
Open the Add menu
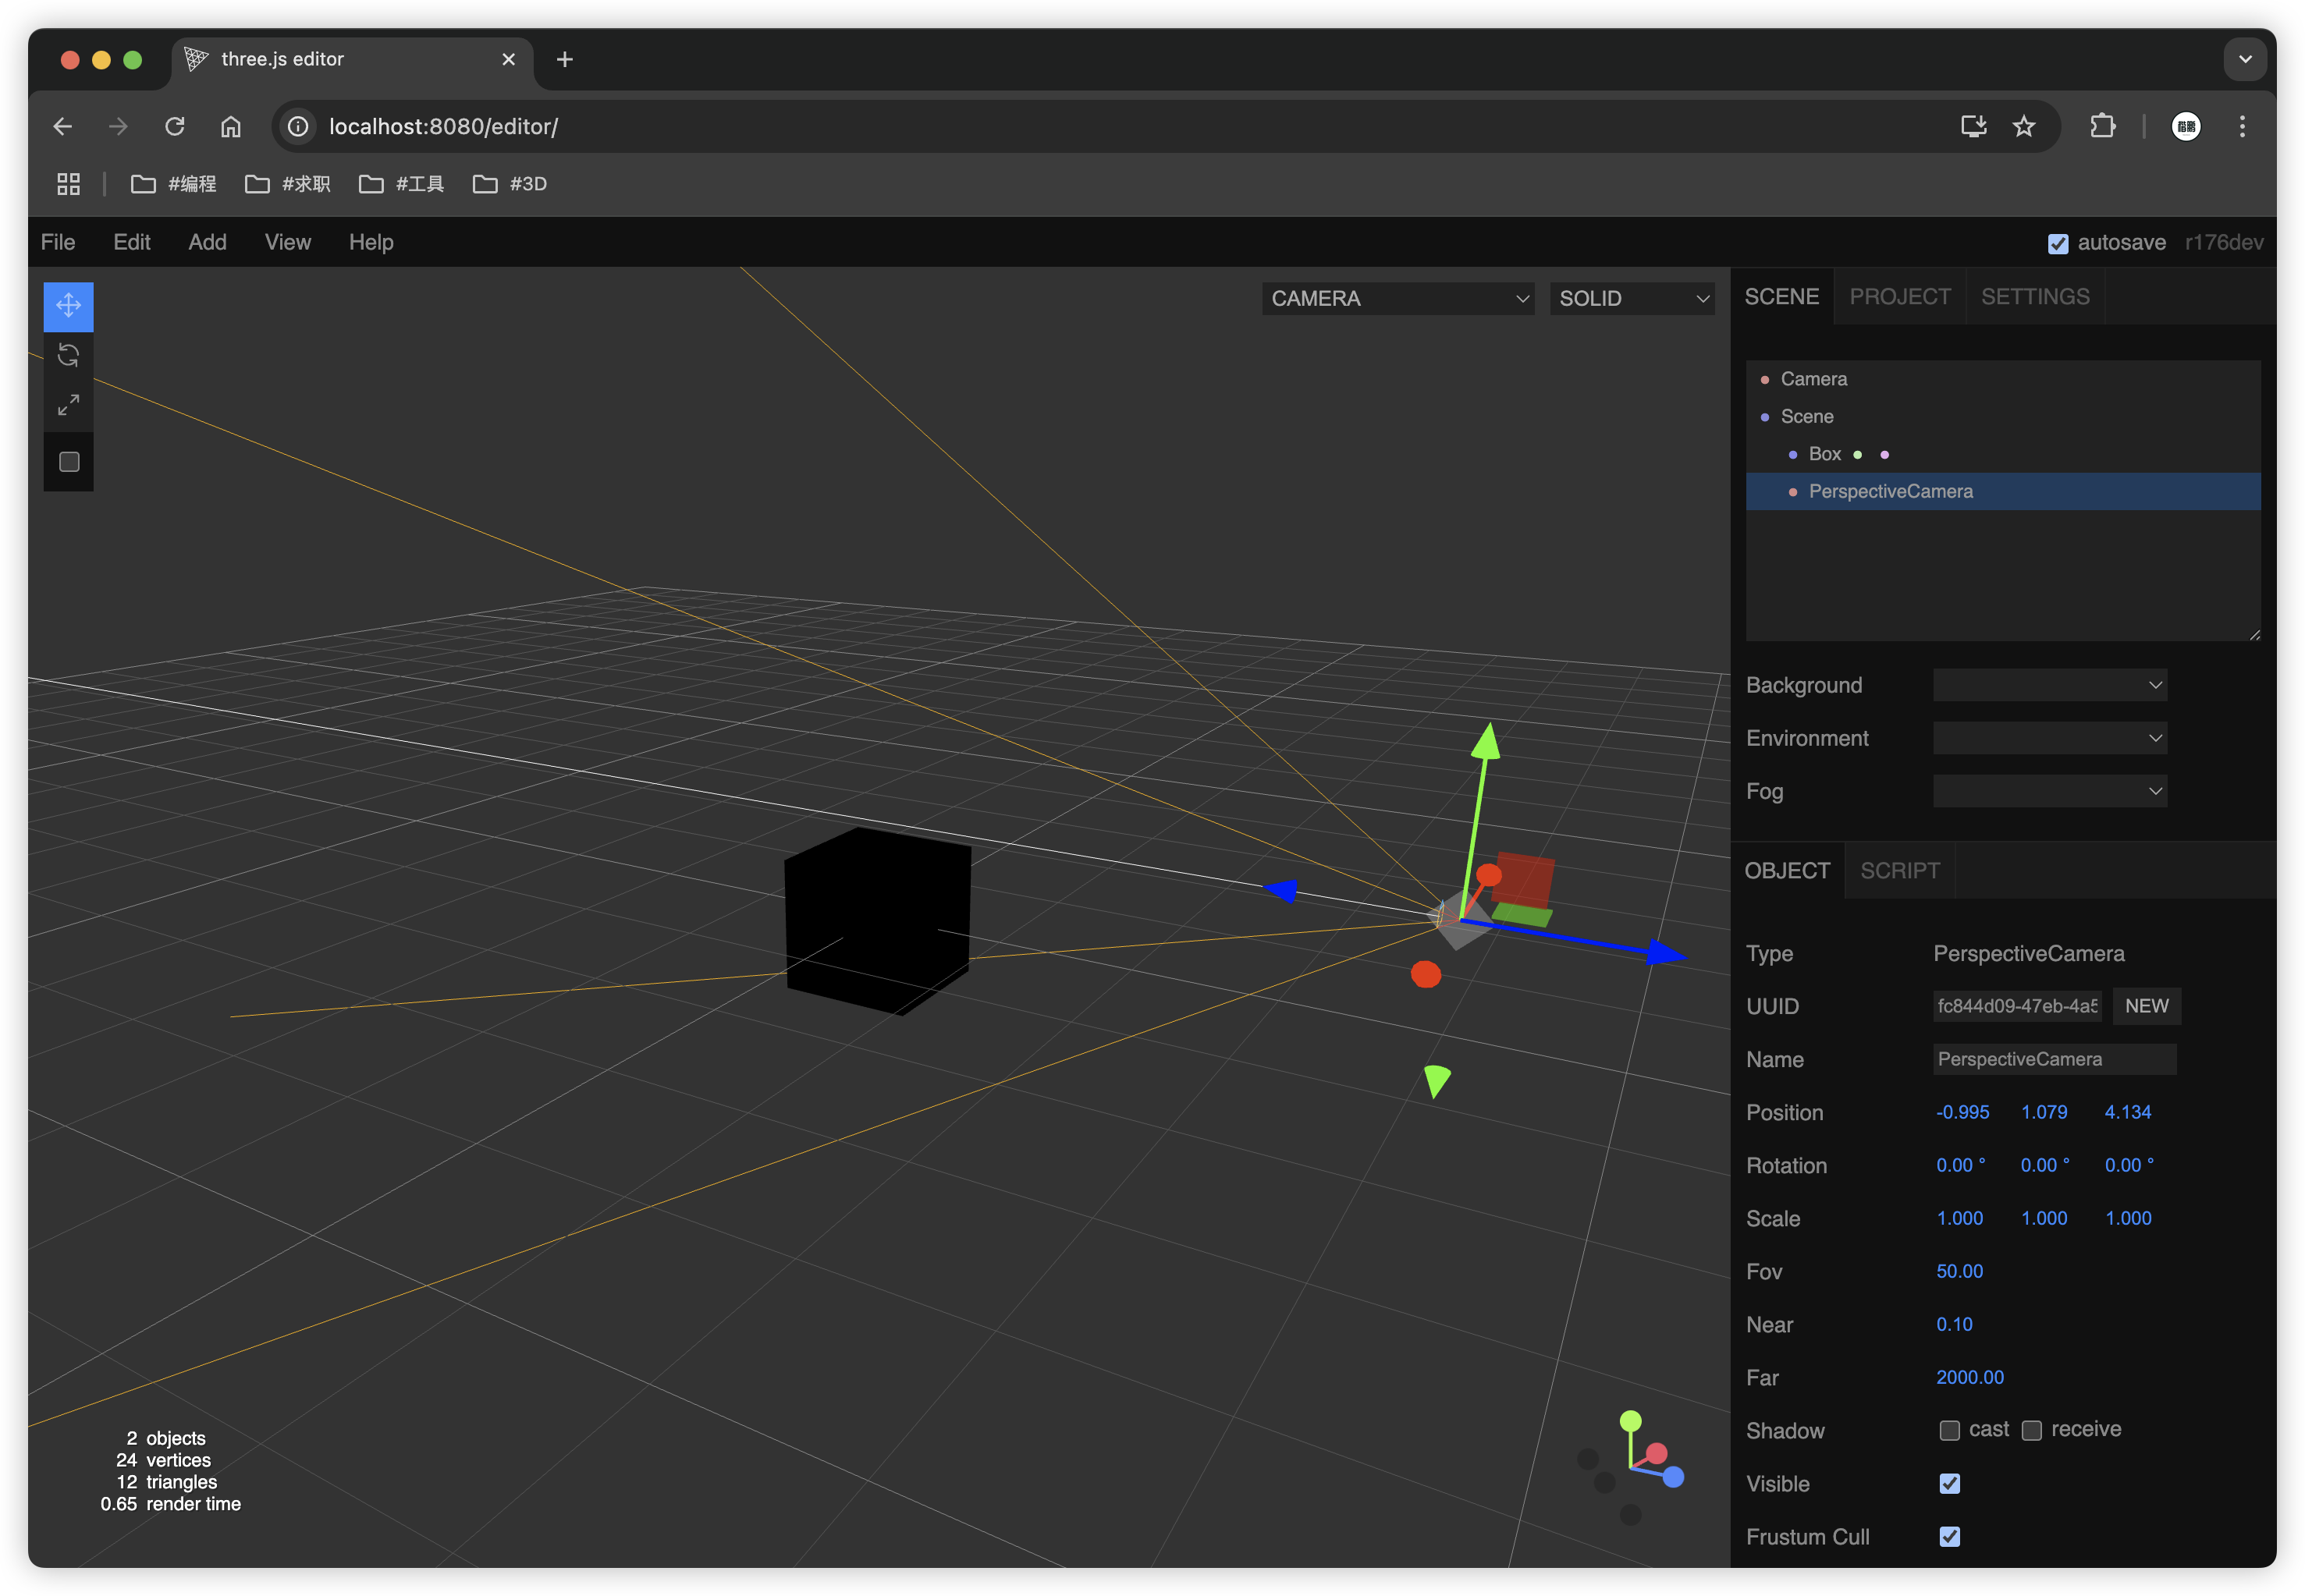point(207,242)
